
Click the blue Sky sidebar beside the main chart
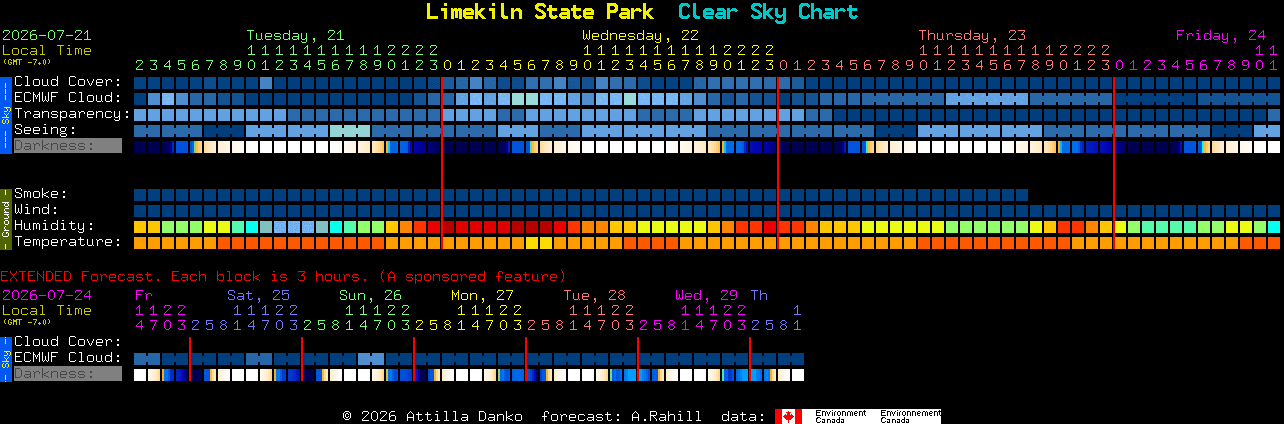click(6, 114)
